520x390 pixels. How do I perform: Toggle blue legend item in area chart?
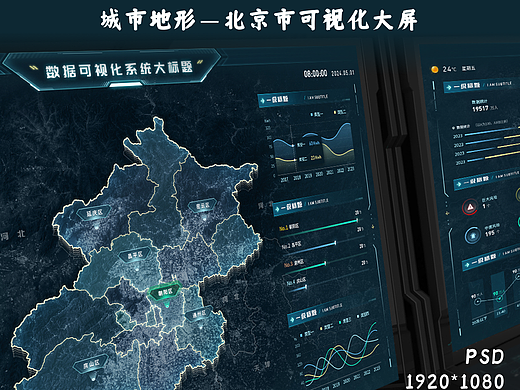[x=317, y=114]
